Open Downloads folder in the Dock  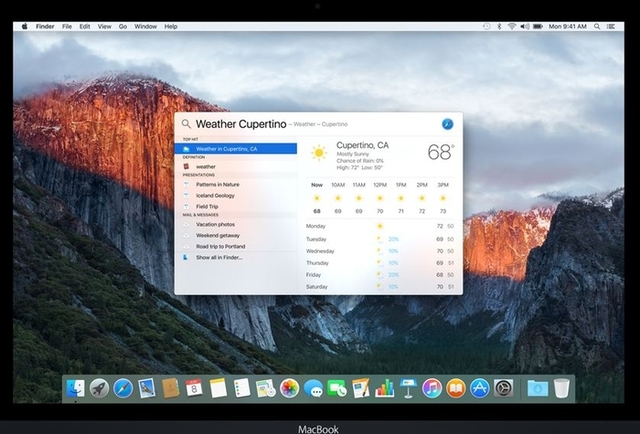pos(538,388)
